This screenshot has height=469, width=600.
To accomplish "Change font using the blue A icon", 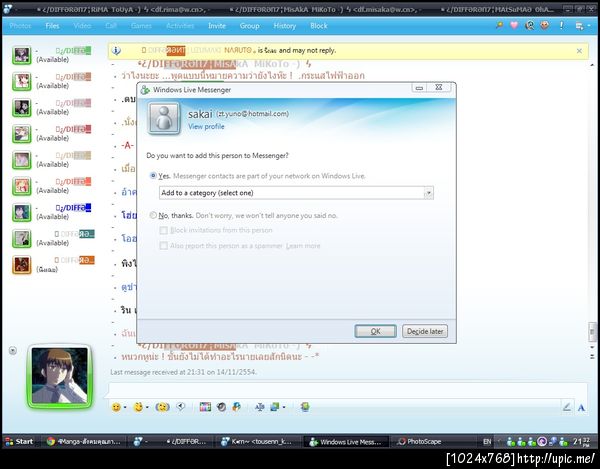I will (x=581, y=408).
